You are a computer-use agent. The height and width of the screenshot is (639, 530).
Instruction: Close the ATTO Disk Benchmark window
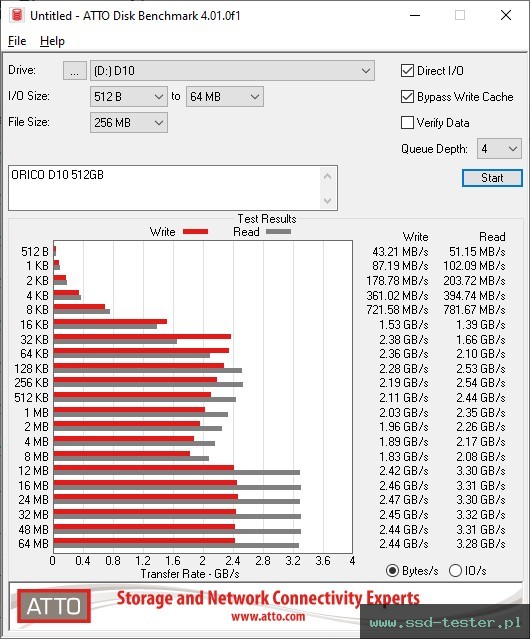pos(506,15)
